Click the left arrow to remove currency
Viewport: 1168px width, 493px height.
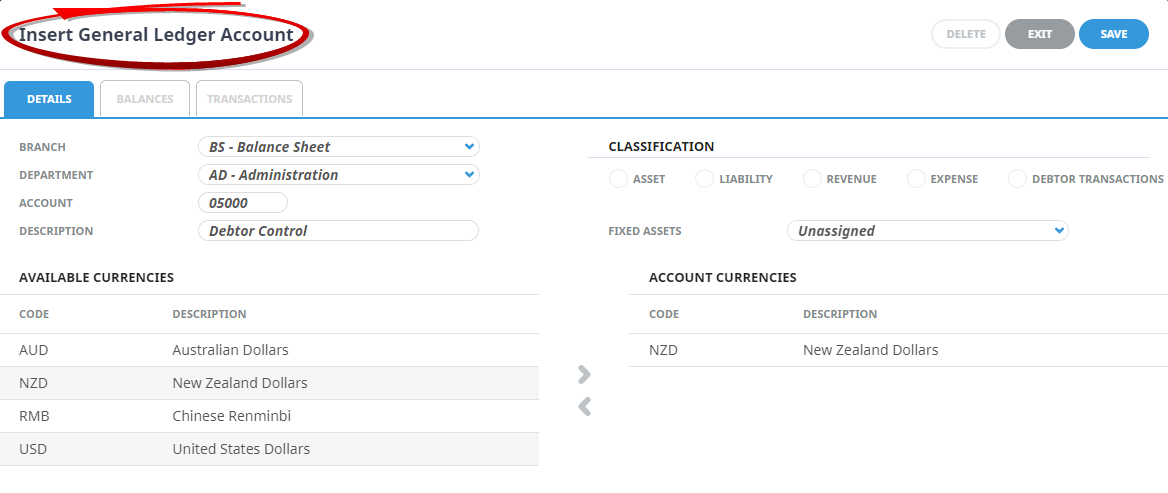[x=584, y=406]
